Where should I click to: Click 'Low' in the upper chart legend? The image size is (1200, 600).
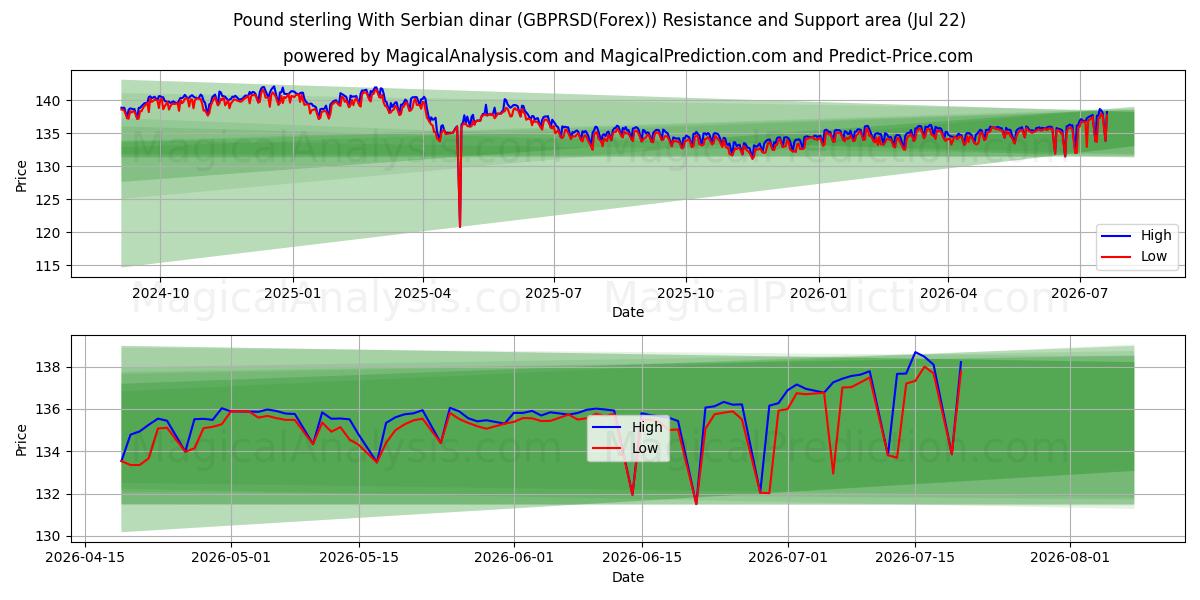click(1154, 256)
